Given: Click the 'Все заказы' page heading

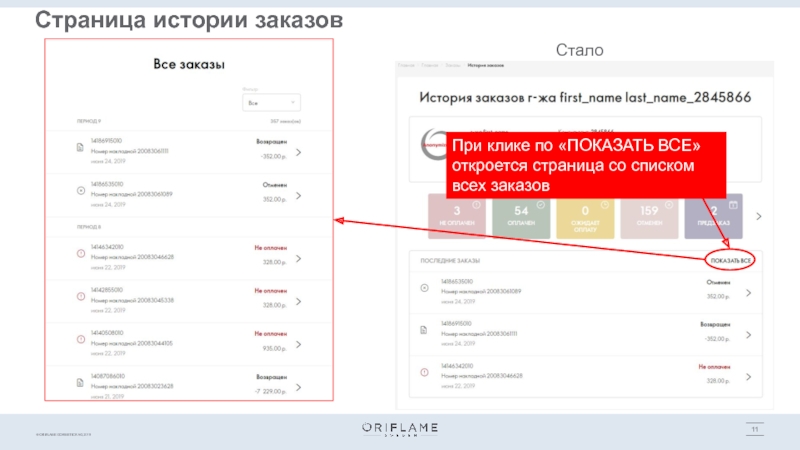Looking at the screenshot, I should tap(189, 64).
